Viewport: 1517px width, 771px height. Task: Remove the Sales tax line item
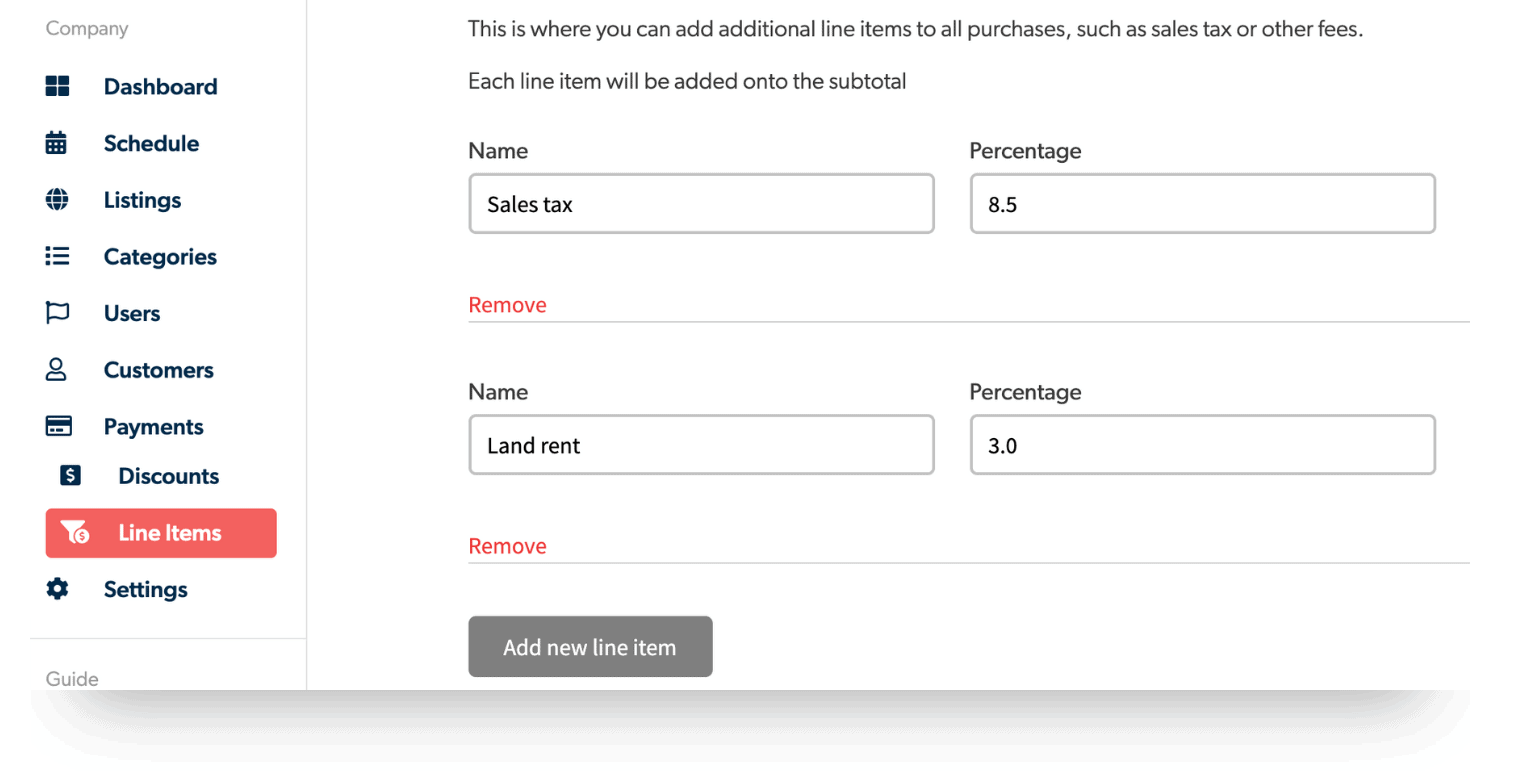point(507,305)
